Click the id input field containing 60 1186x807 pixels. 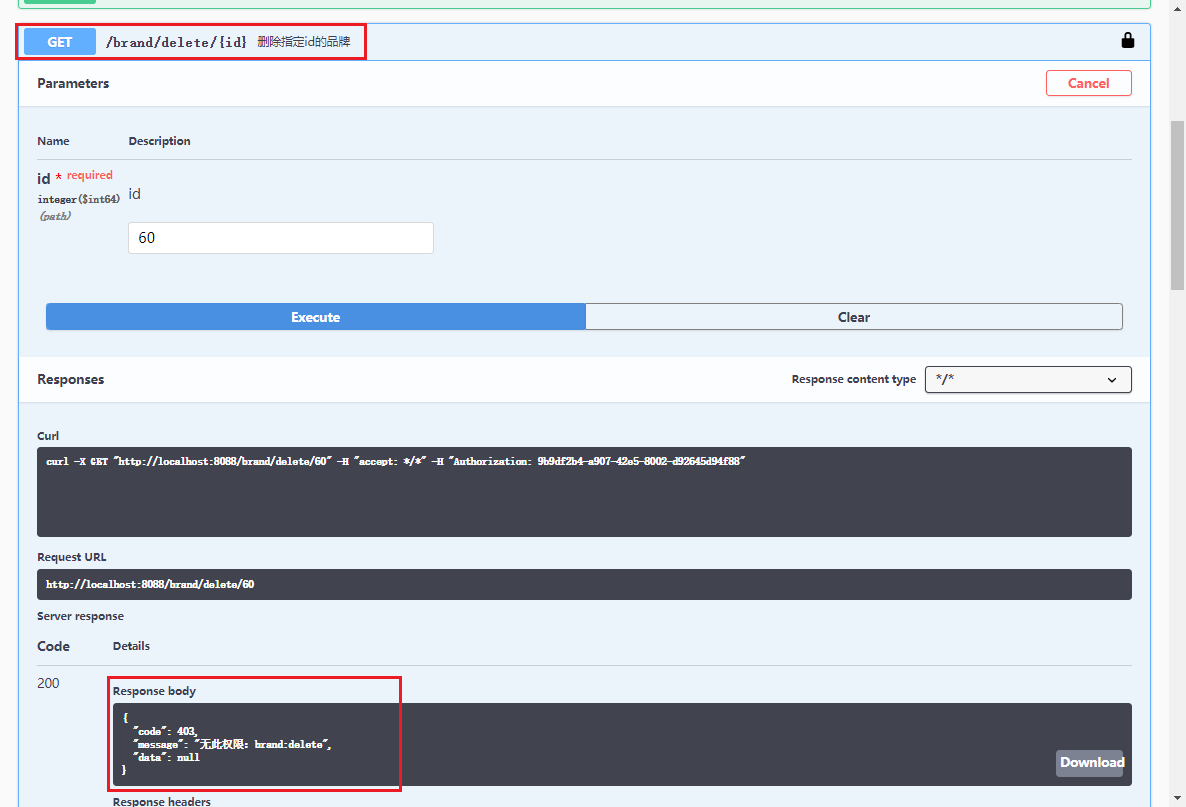(281, 237)
